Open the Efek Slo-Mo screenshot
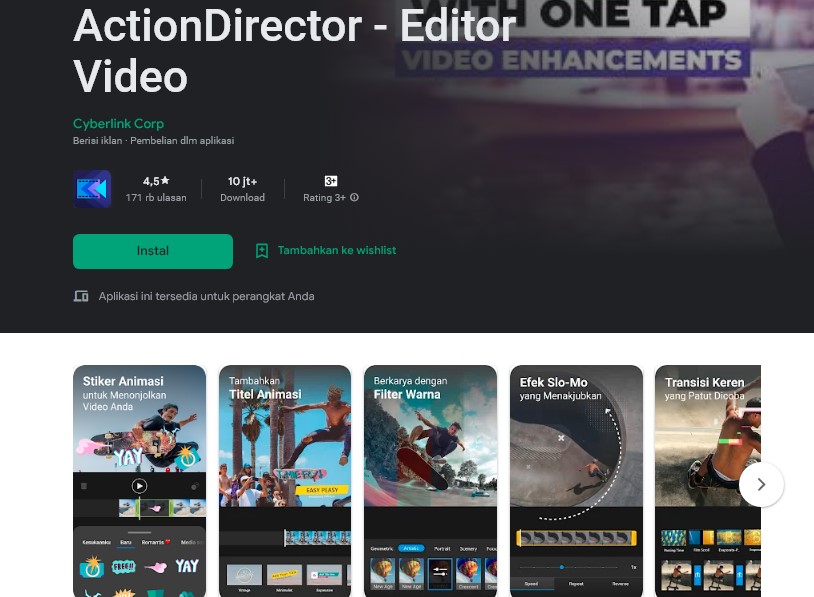The height and width of the screenshot is (597, 814). 576,481
